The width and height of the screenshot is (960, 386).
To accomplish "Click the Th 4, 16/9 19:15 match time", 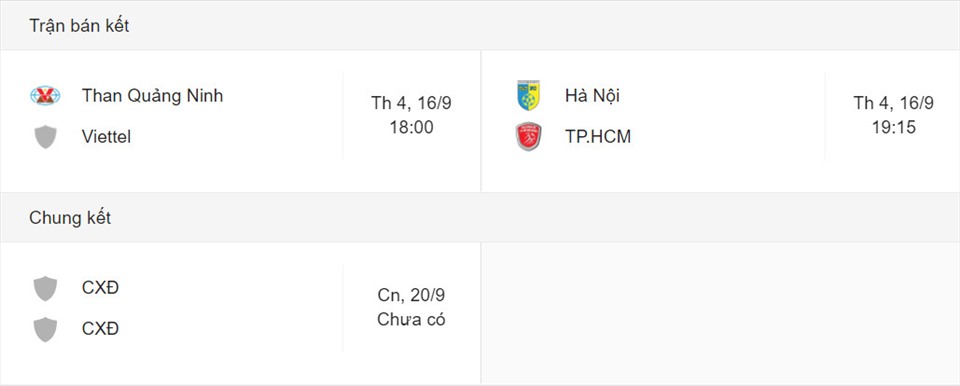I will coord(894,115).
